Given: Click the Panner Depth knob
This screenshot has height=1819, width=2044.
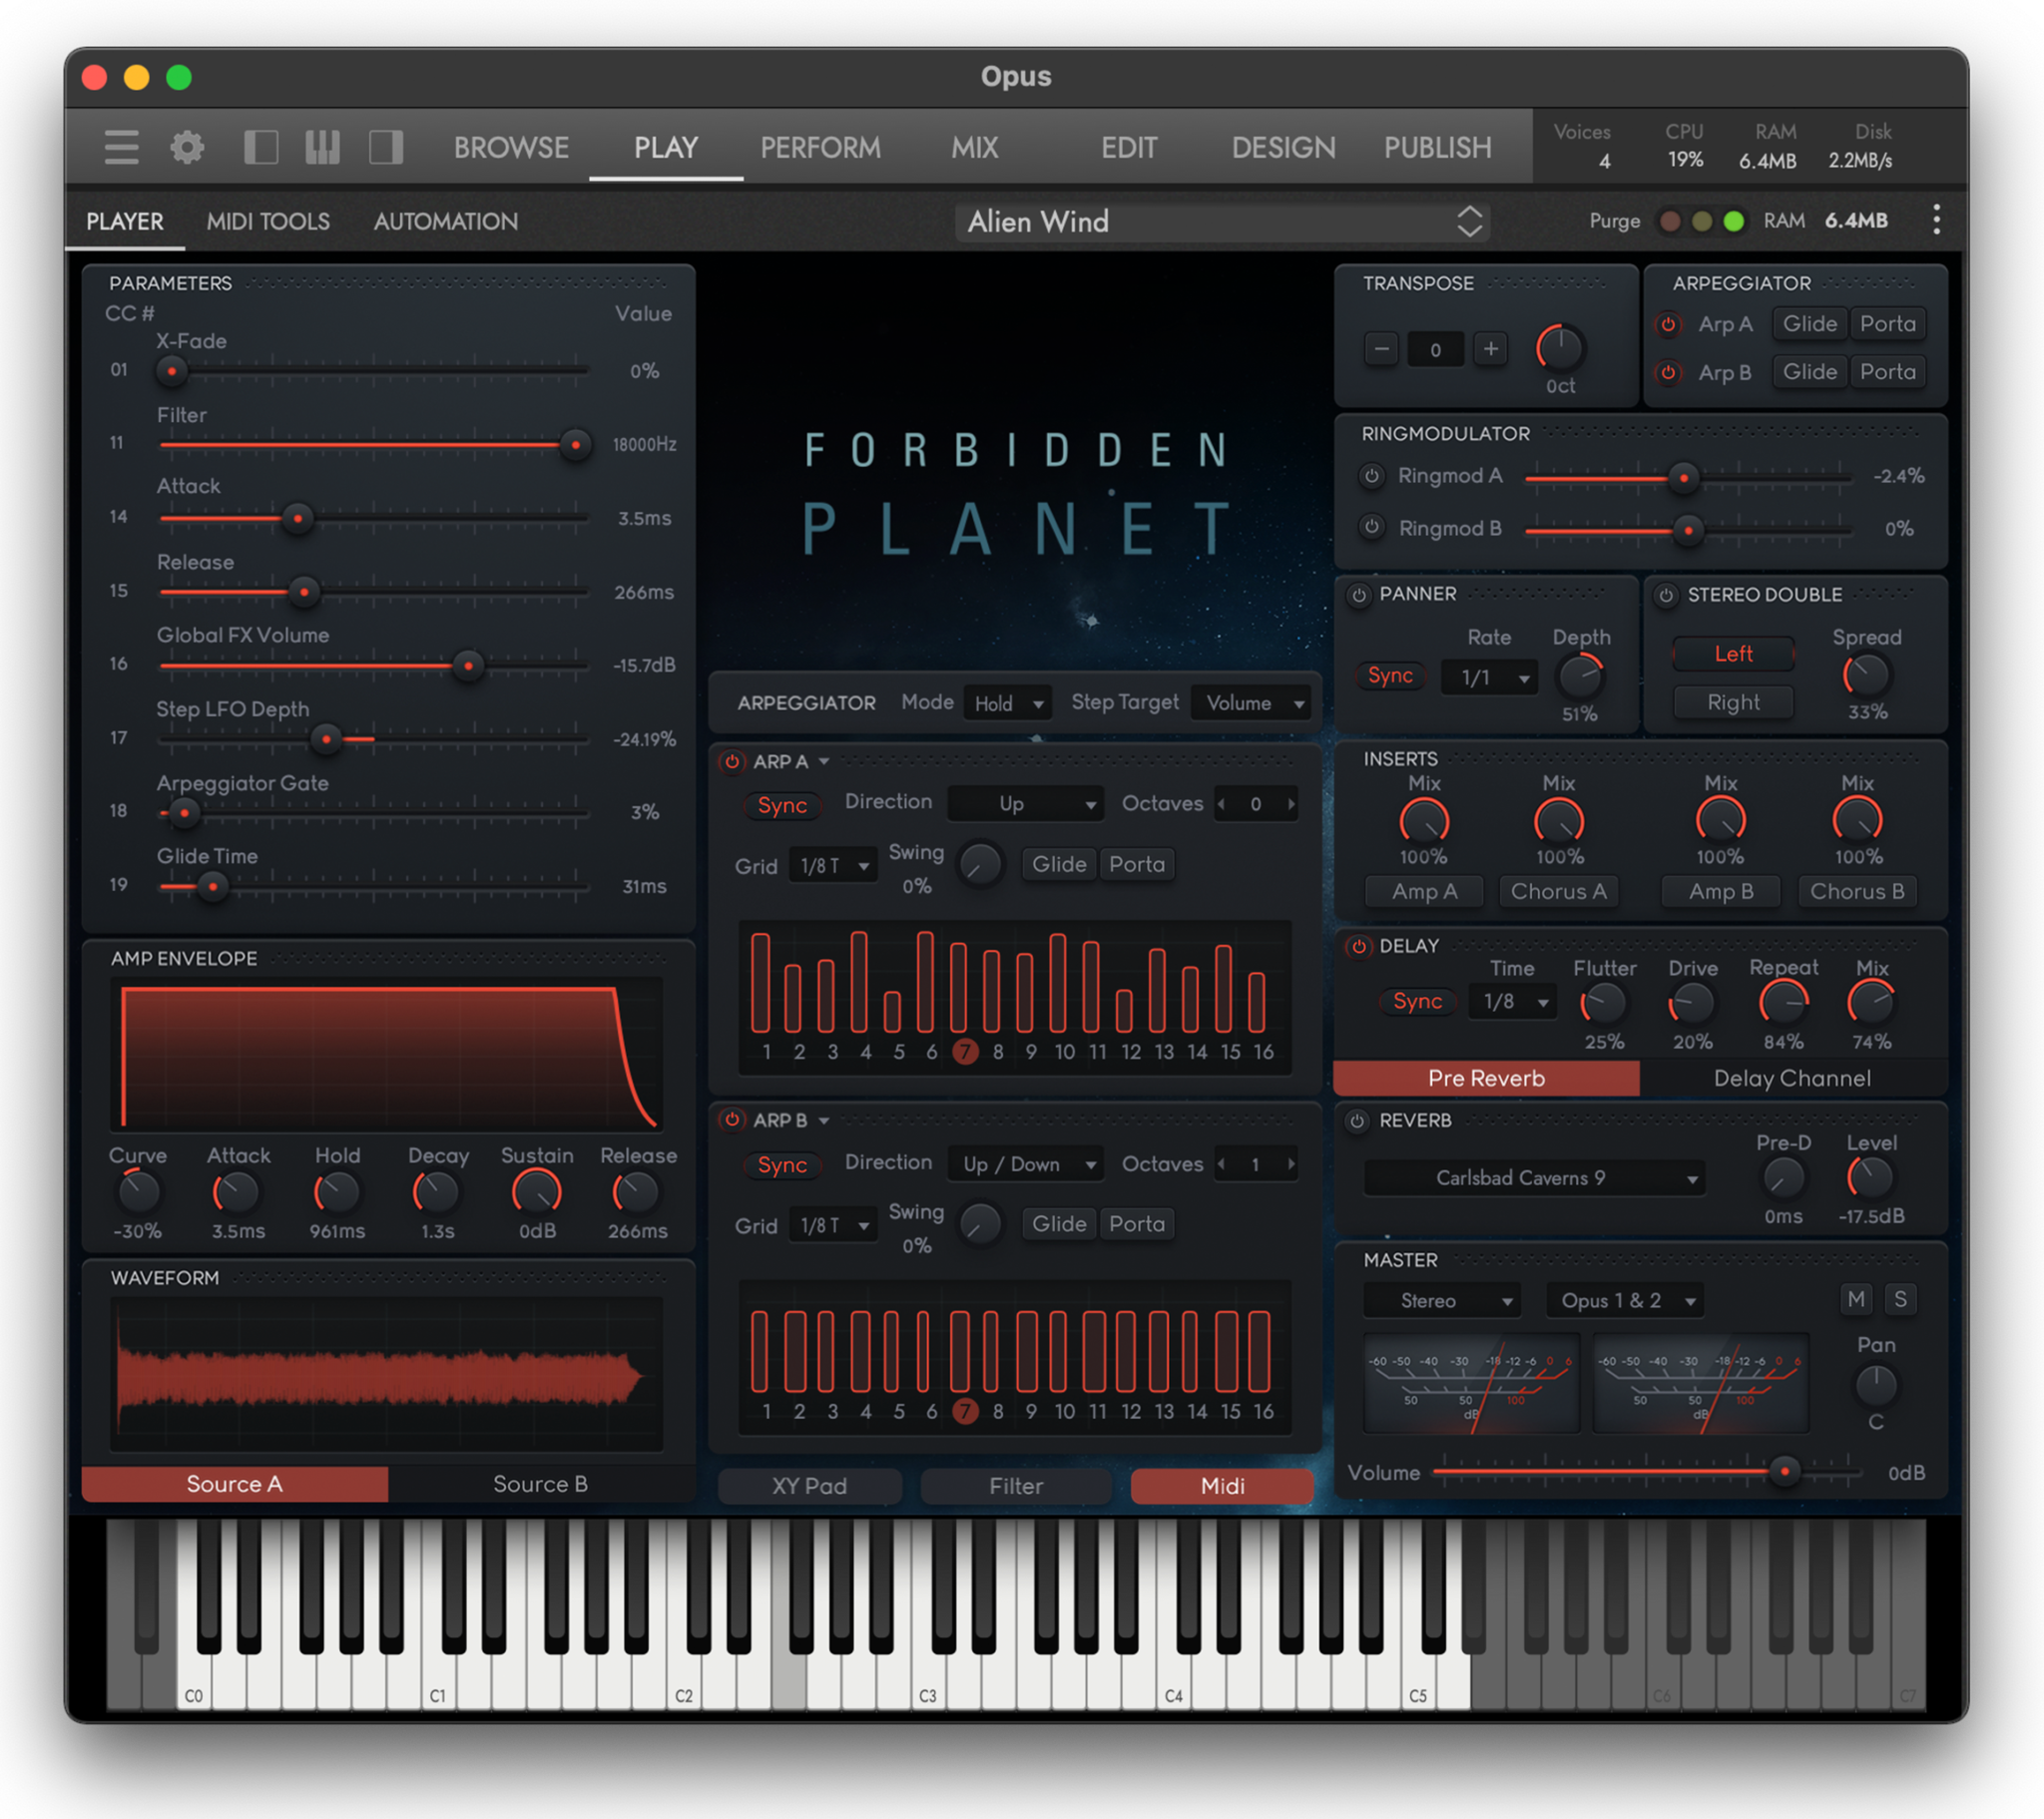Looking at the screenshot, I should tap(1580, 677).
